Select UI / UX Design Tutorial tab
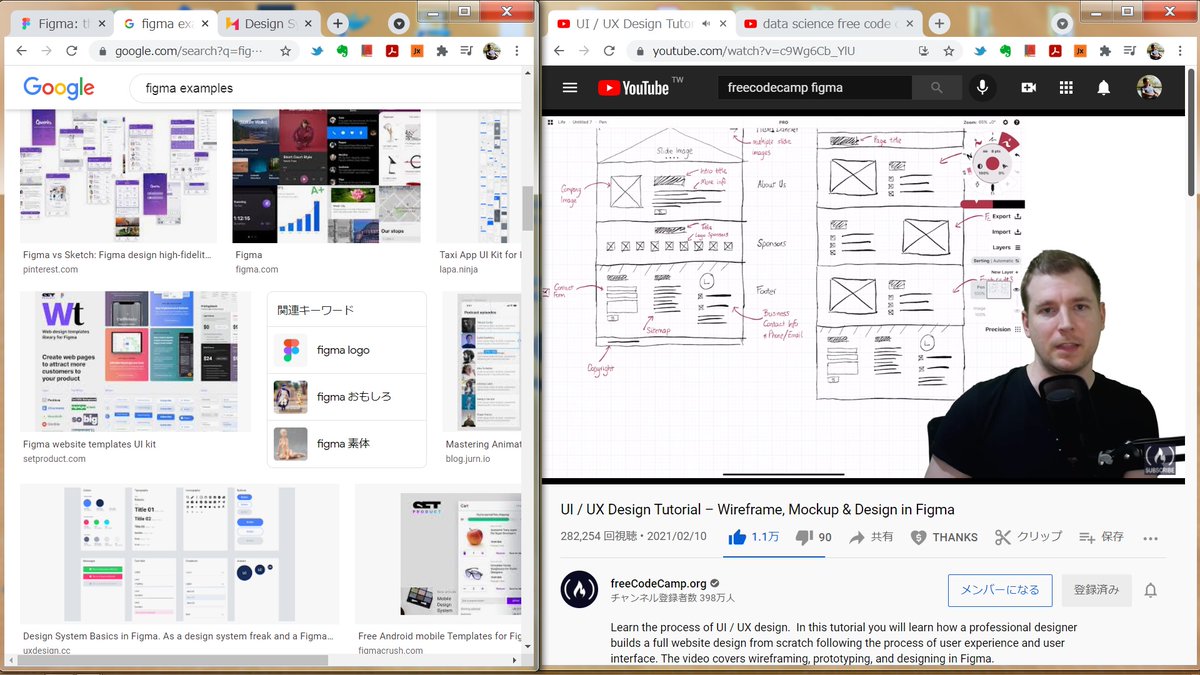Image resolution: width=1200 pixels, height=675 pixels. pos(640,23)
